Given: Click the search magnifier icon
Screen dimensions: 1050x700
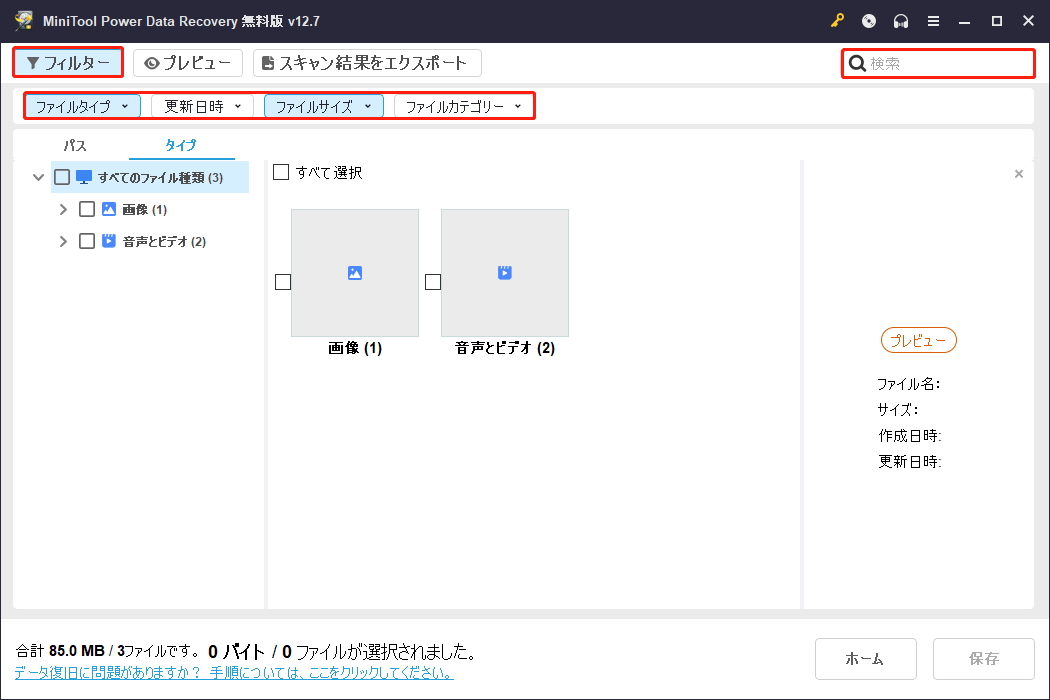Looking at the screenshot, I should click(x=858, y=63).
